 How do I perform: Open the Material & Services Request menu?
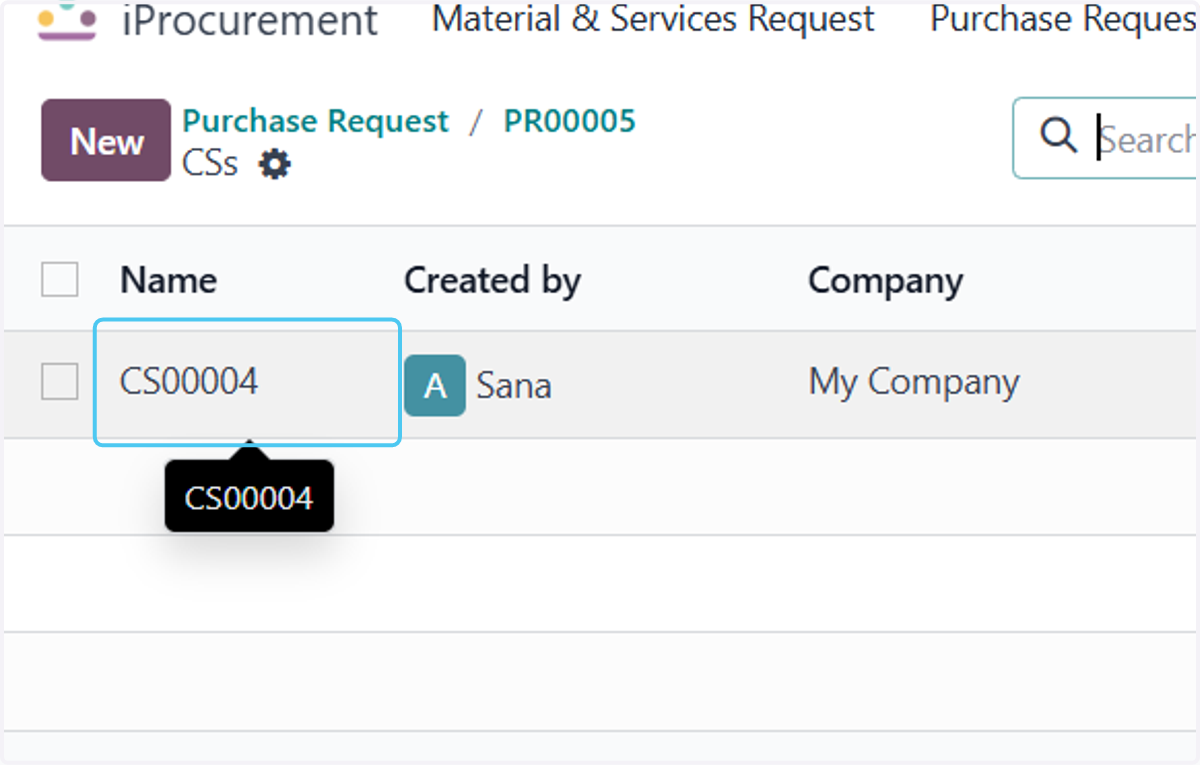click(653, 19)
